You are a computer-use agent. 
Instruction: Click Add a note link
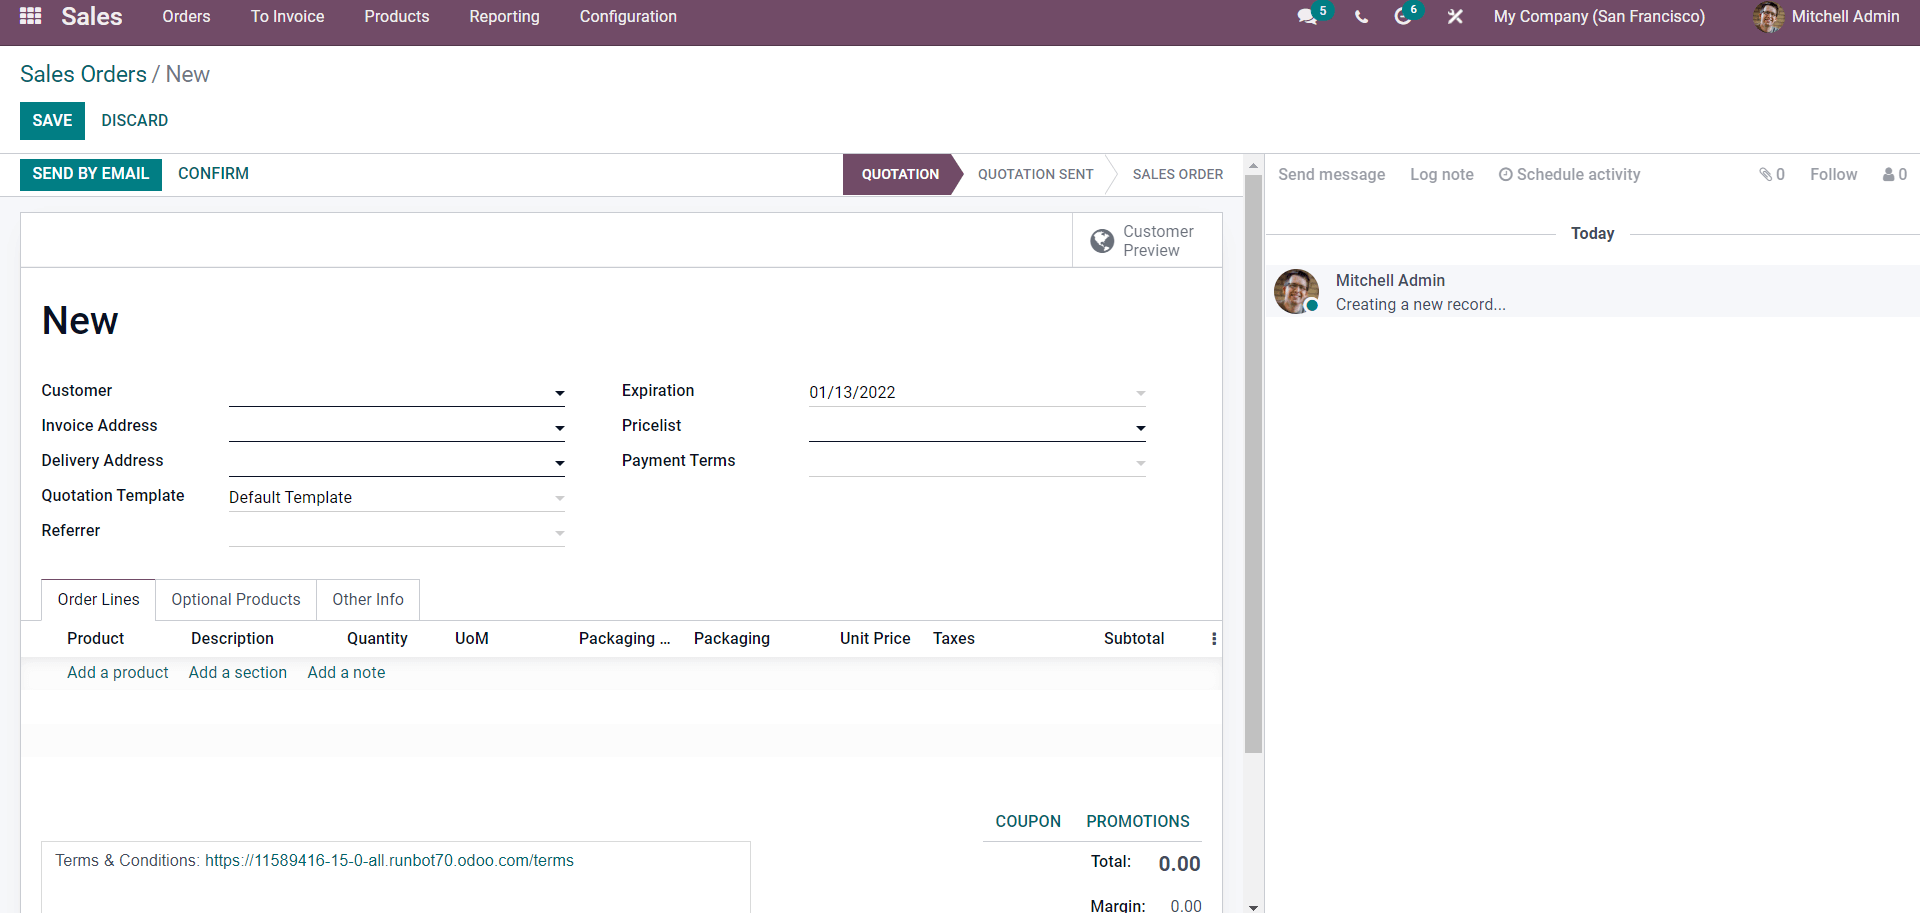coord(346,673)
